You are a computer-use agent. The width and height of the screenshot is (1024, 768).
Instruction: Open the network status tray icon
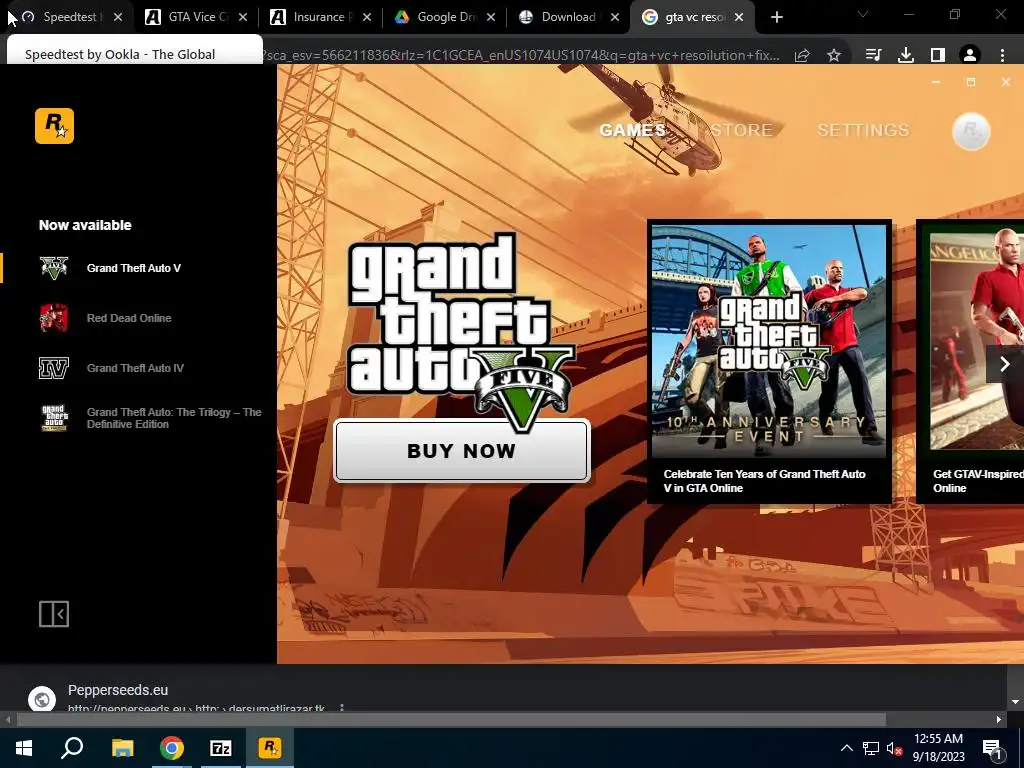(871, 748)
